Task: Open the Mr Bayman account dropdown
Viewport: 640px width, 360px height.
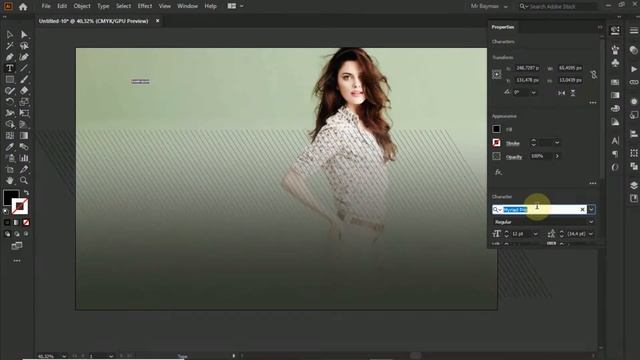Action: (489, 6)
